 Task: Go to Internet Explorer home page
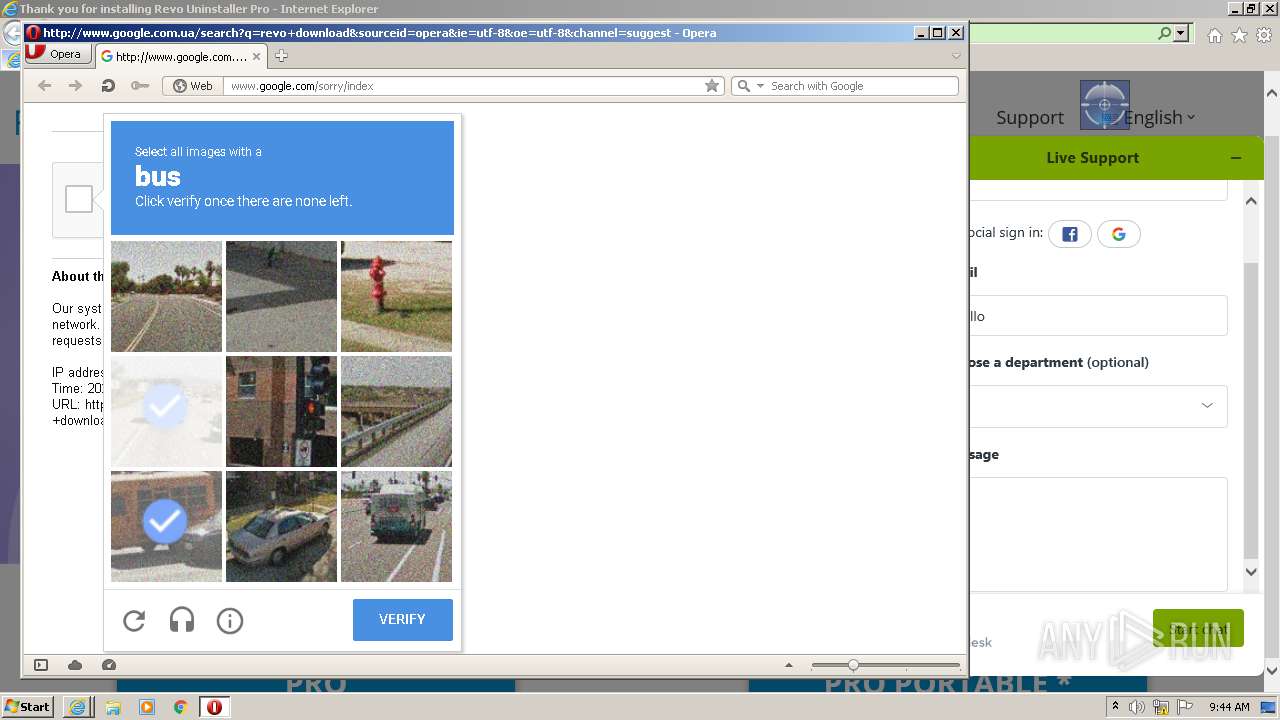coord(1214,36)
